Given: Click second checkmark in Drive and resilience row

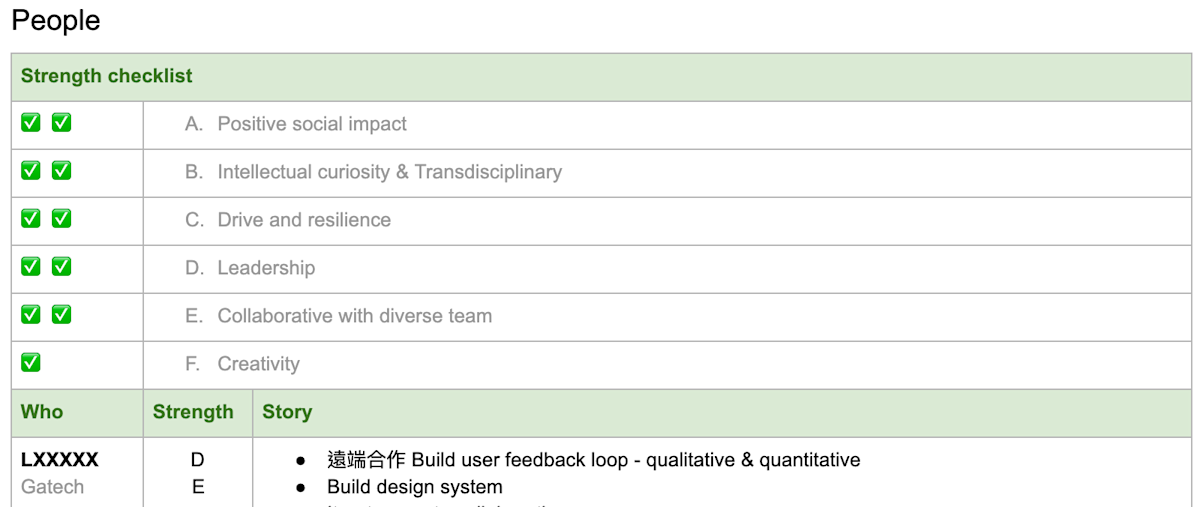Looking at the screenshot, I should tap(61, 218).
